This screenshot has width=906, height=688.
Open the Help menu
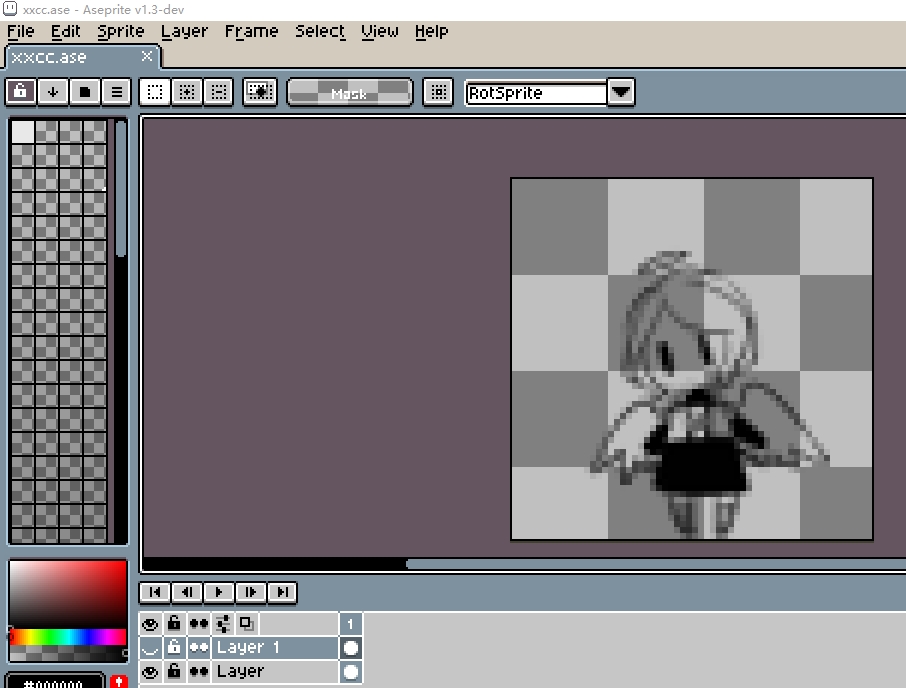[x=431, y=31]
